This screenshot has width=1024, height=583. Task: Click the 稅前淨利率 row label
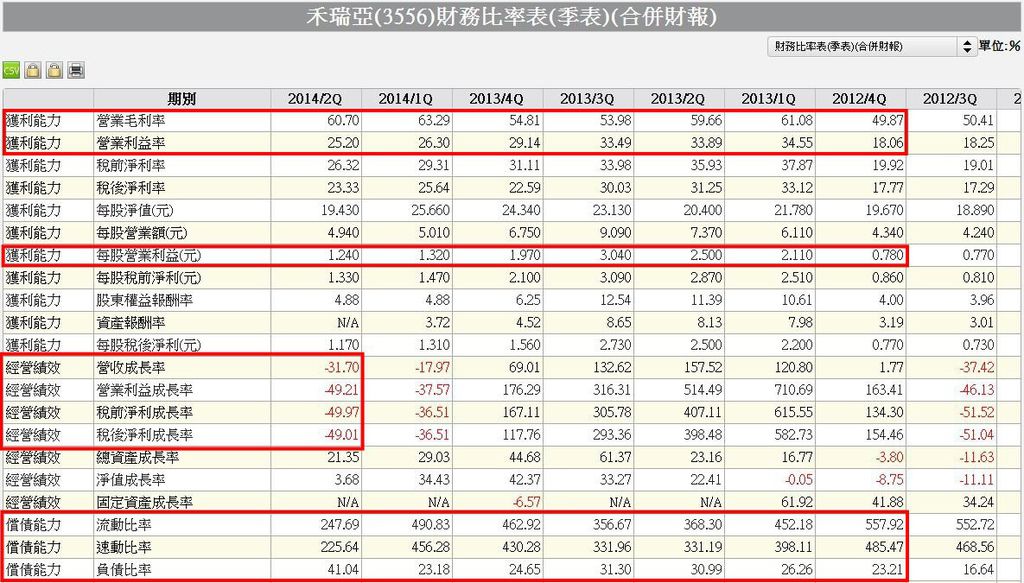(131, 166)
